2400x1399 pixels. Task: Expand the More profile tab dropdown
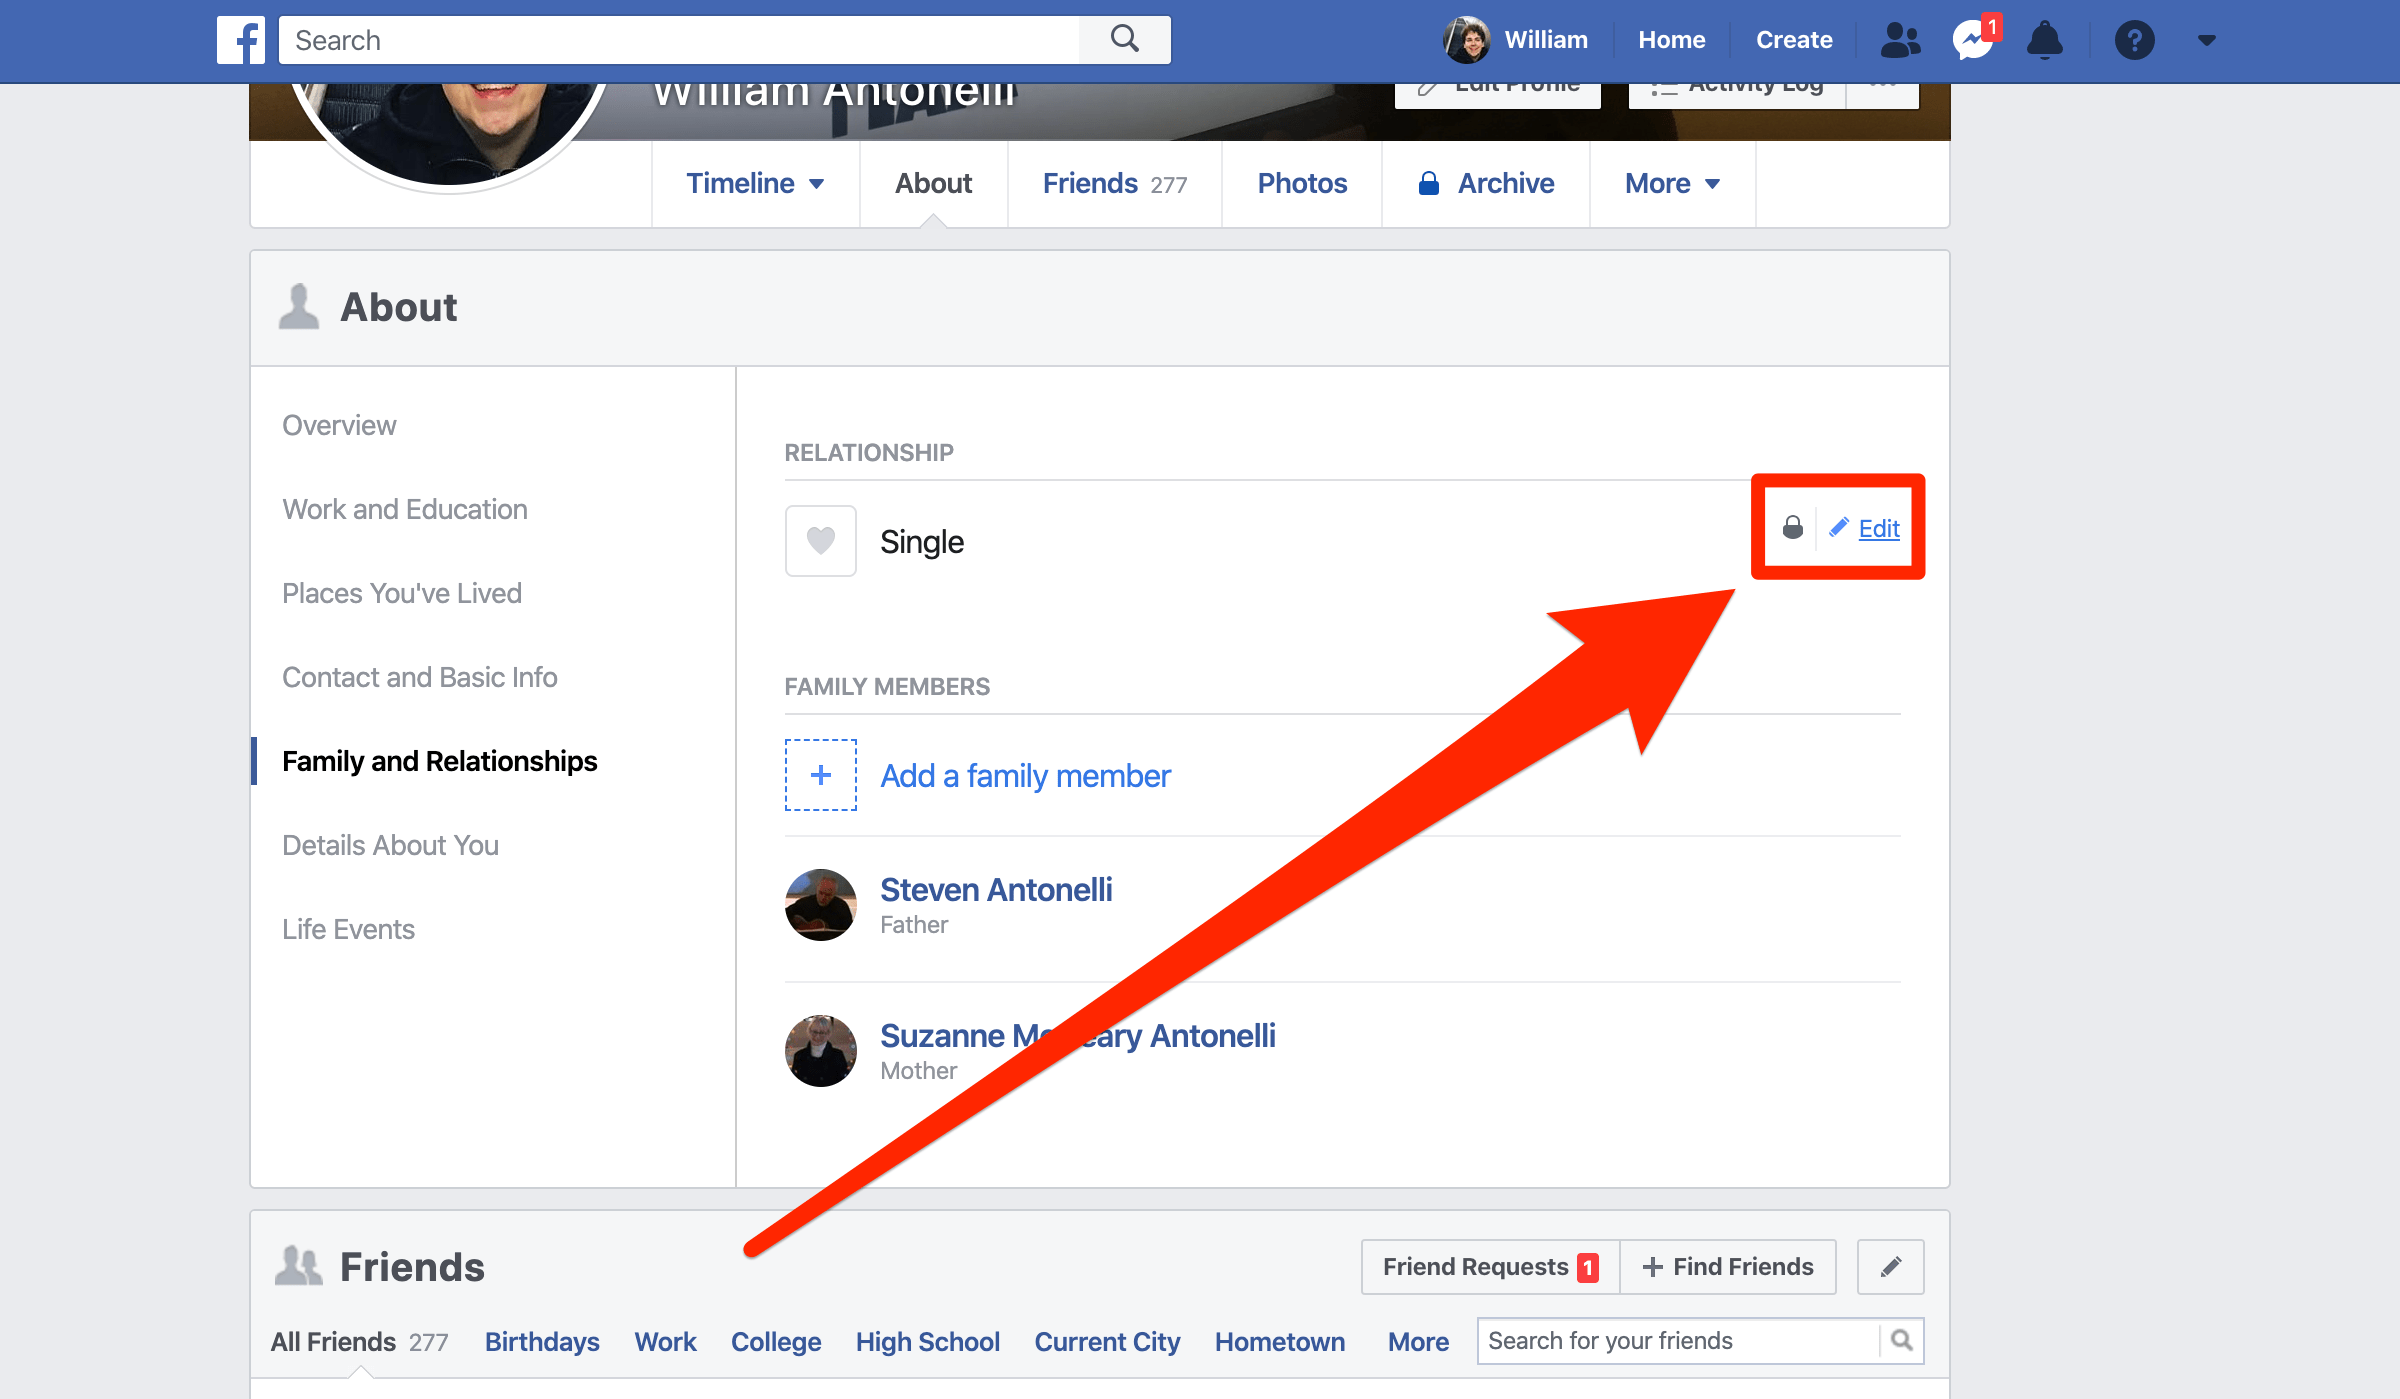tap(1672, 183)
